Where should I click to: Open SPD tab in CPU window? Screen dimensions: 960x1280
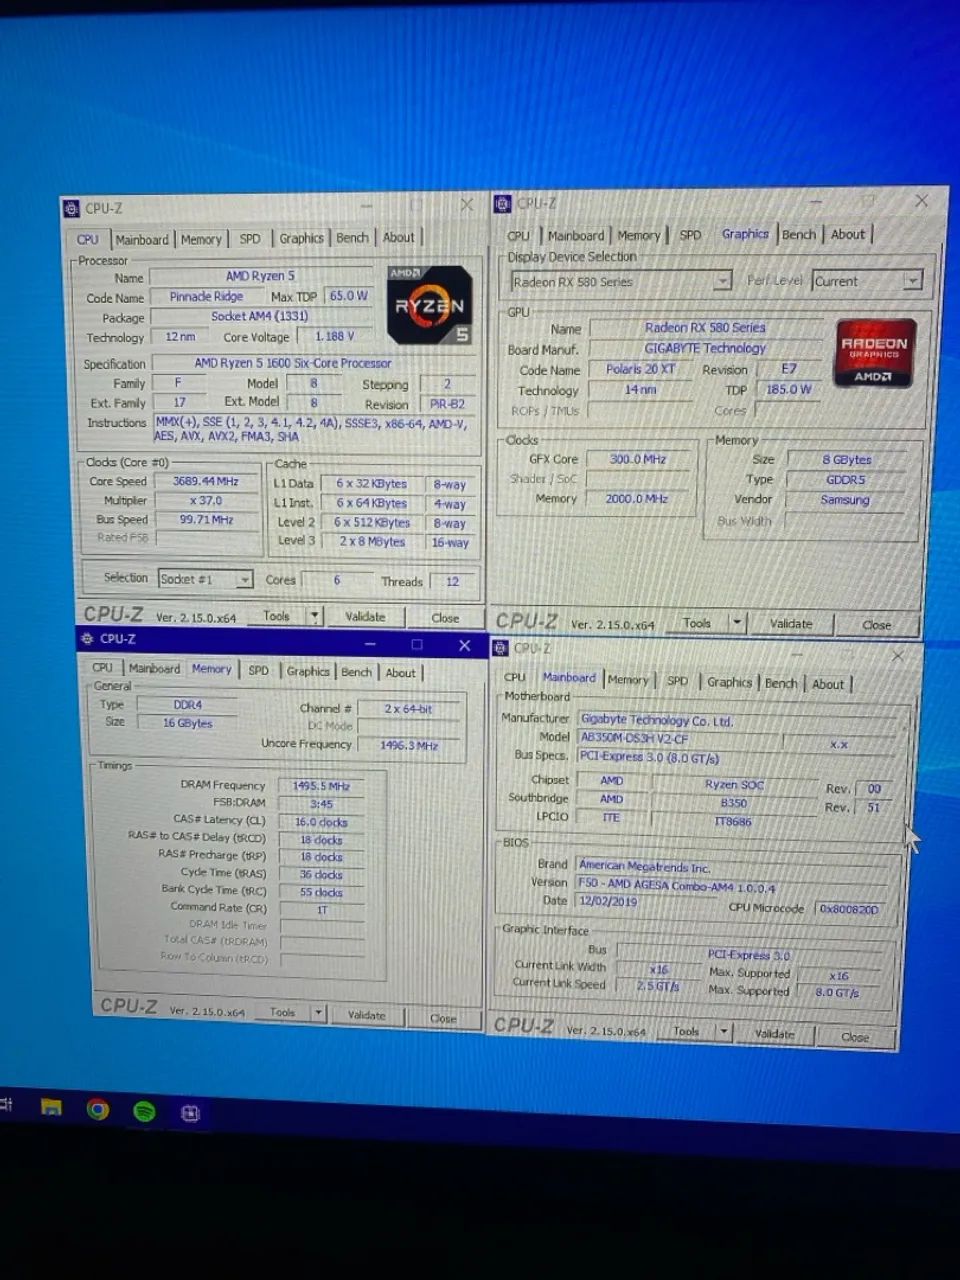pos(250,239)
